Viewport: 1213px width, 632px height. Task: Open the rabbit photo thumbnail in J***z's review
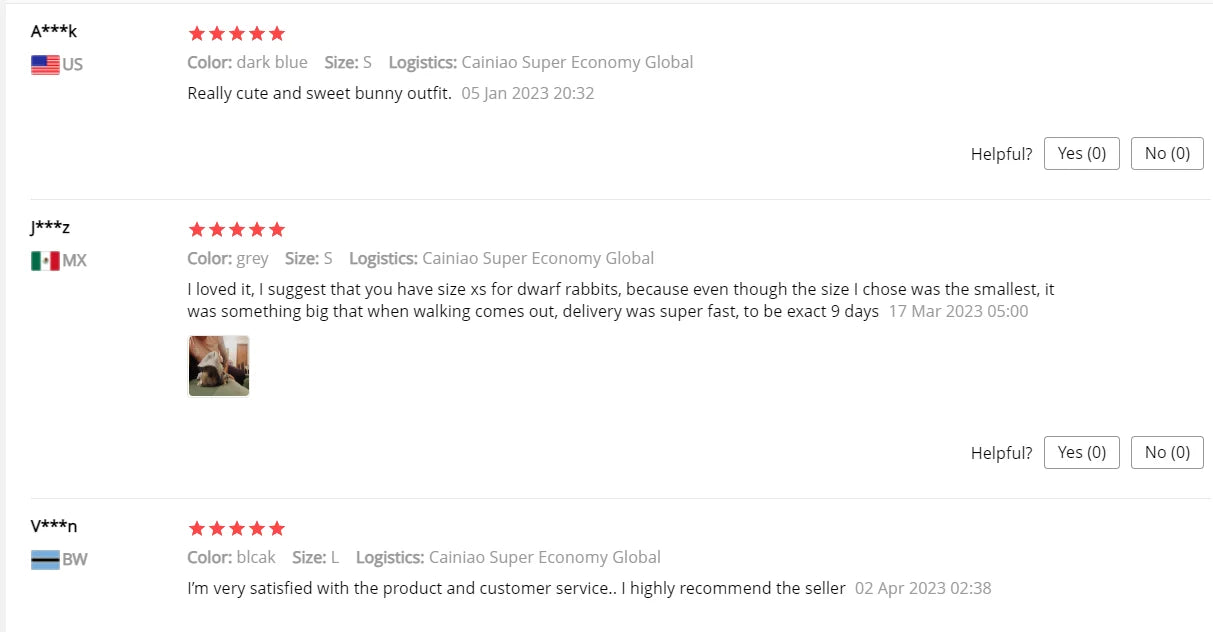219,366
